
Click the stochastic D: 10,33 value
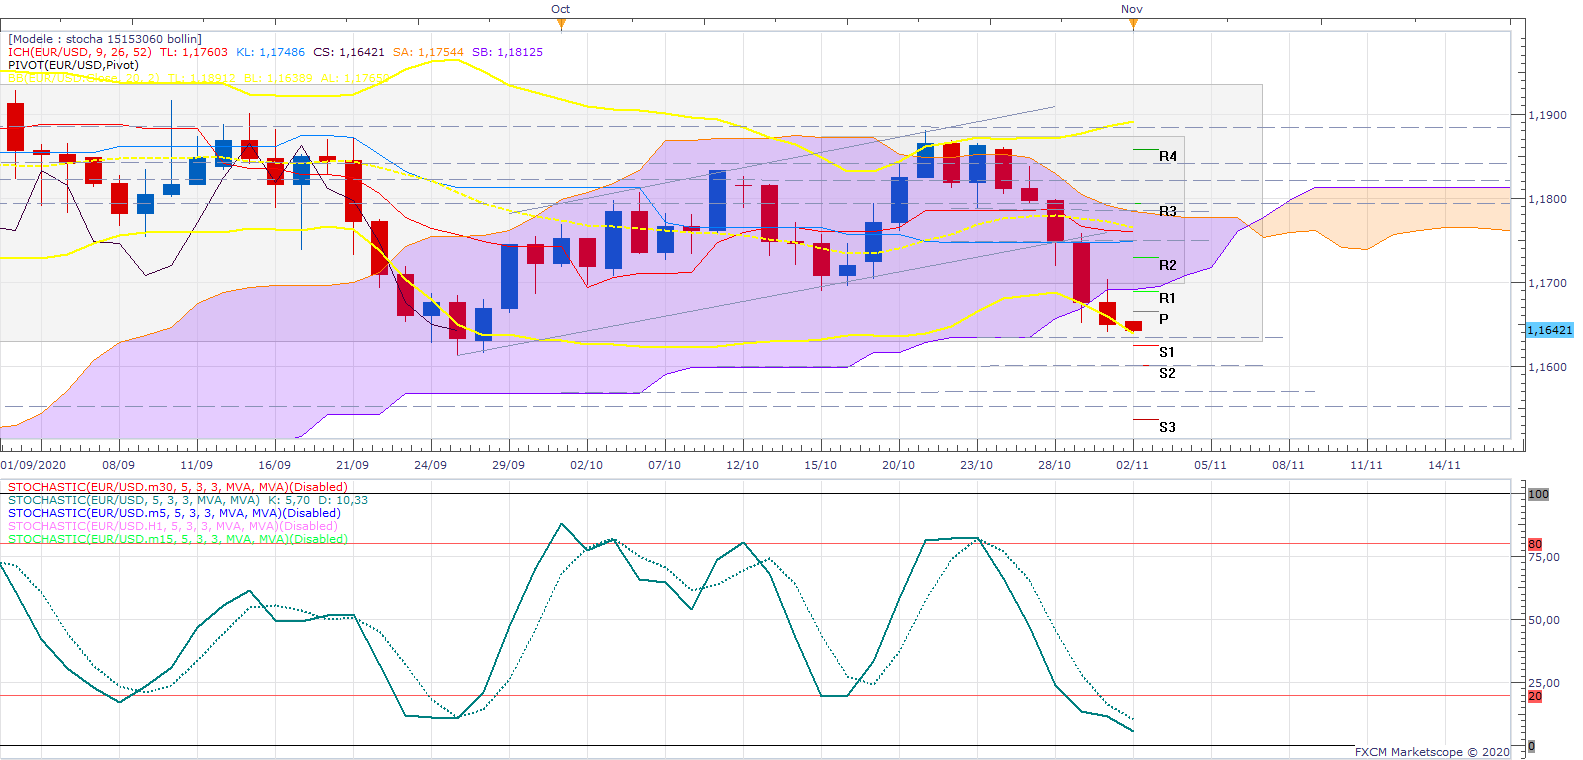pyautogui.click(x=343, y=500)
